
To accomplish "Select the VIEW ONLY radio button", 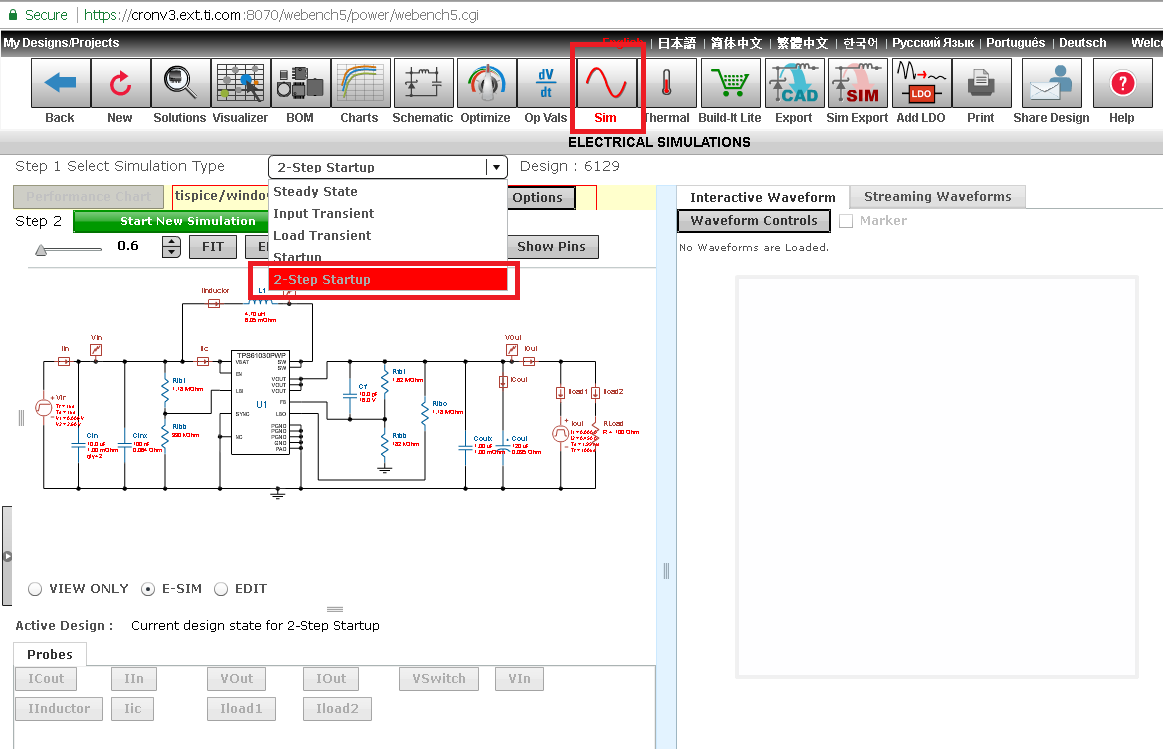I will click(35, 589).
